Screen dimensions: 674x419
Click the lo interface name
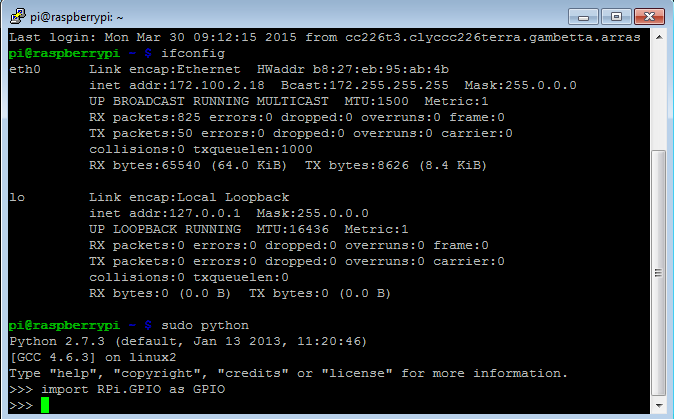[x=17, y=197]
